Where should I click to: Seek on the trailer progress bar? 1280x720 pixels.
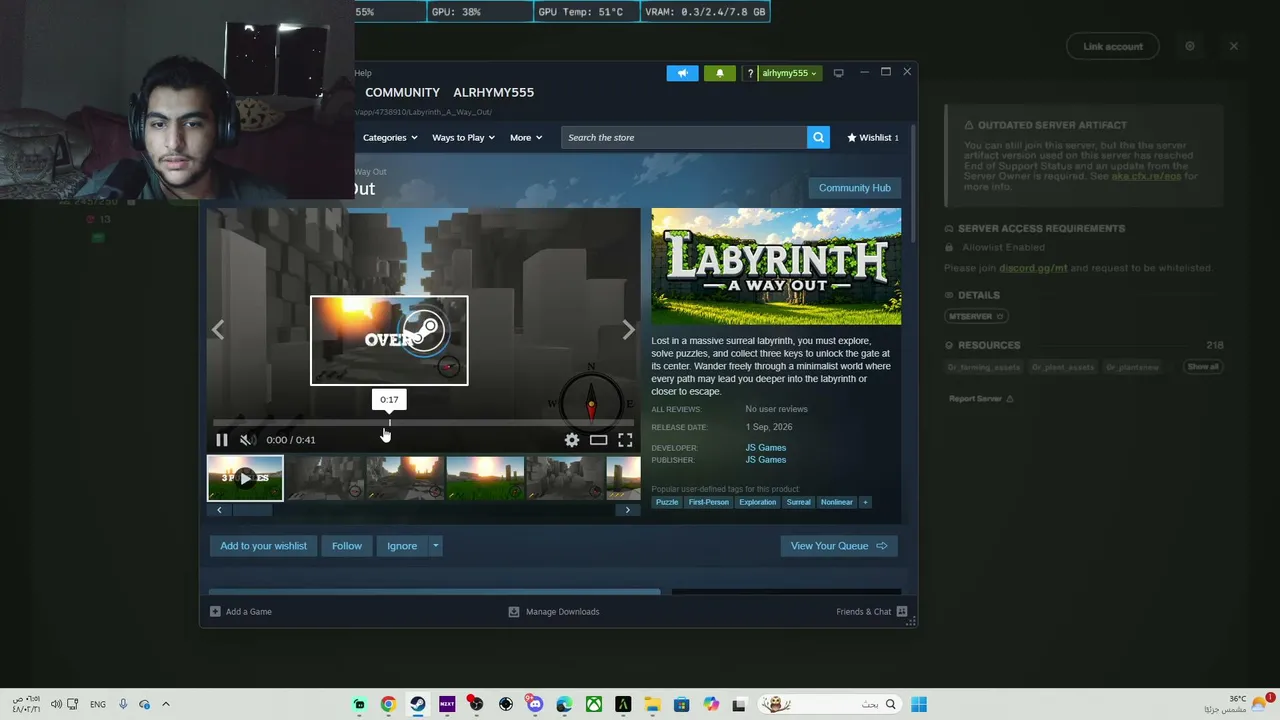tap(423, 423)
